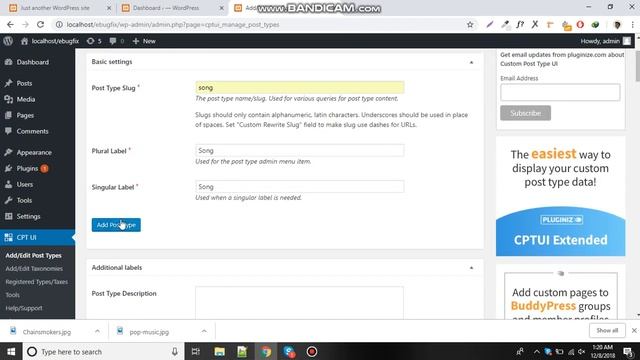Close the Dashboard WordPress browser tab
The height and width of the screenshot is (360, 640).
[221, 8]
